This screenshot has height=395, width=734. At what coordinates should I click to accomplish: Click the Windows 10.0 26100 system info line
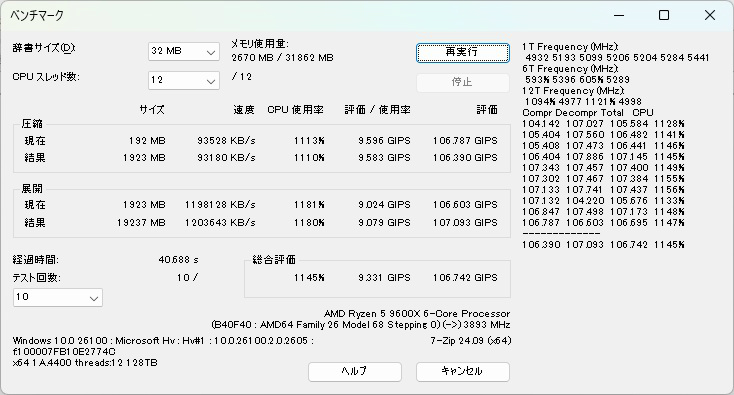(x=163, y=341)
